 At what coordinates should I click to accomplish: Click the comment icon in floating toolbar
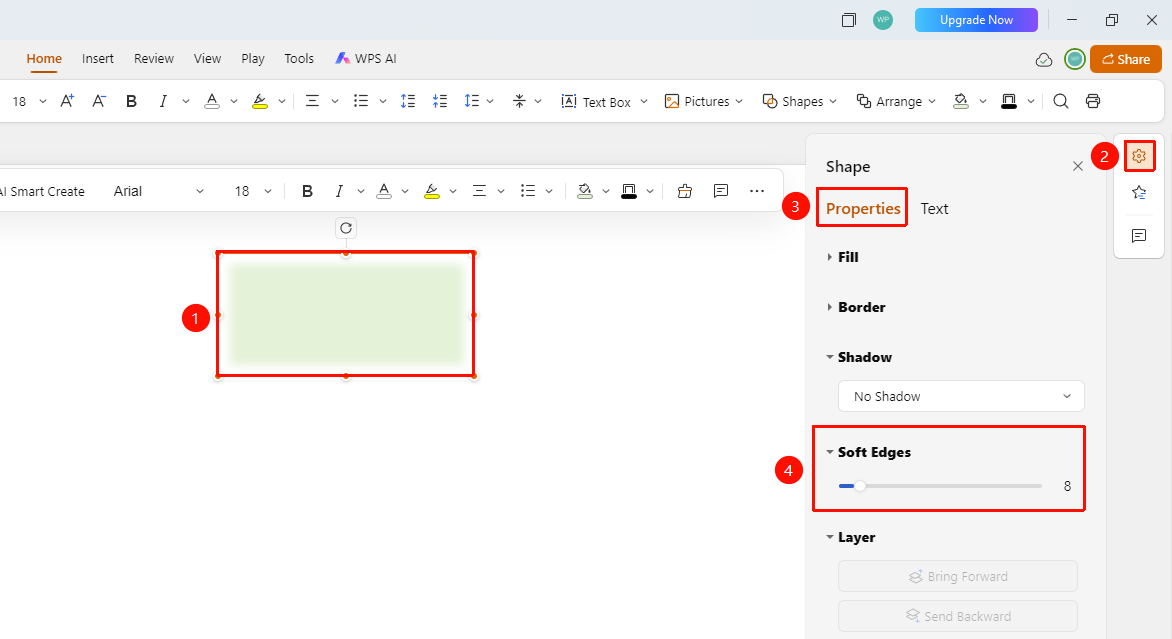pyautogui.click(x=721, y=191)
